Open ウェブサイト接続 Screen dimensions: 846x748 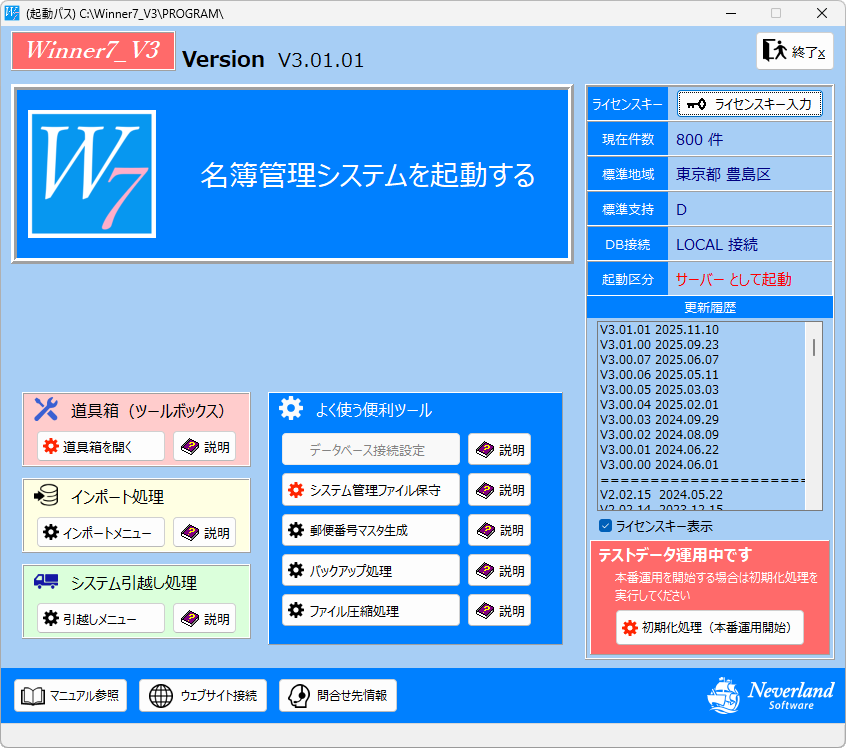pyautogui.click(x=203, y=695)
